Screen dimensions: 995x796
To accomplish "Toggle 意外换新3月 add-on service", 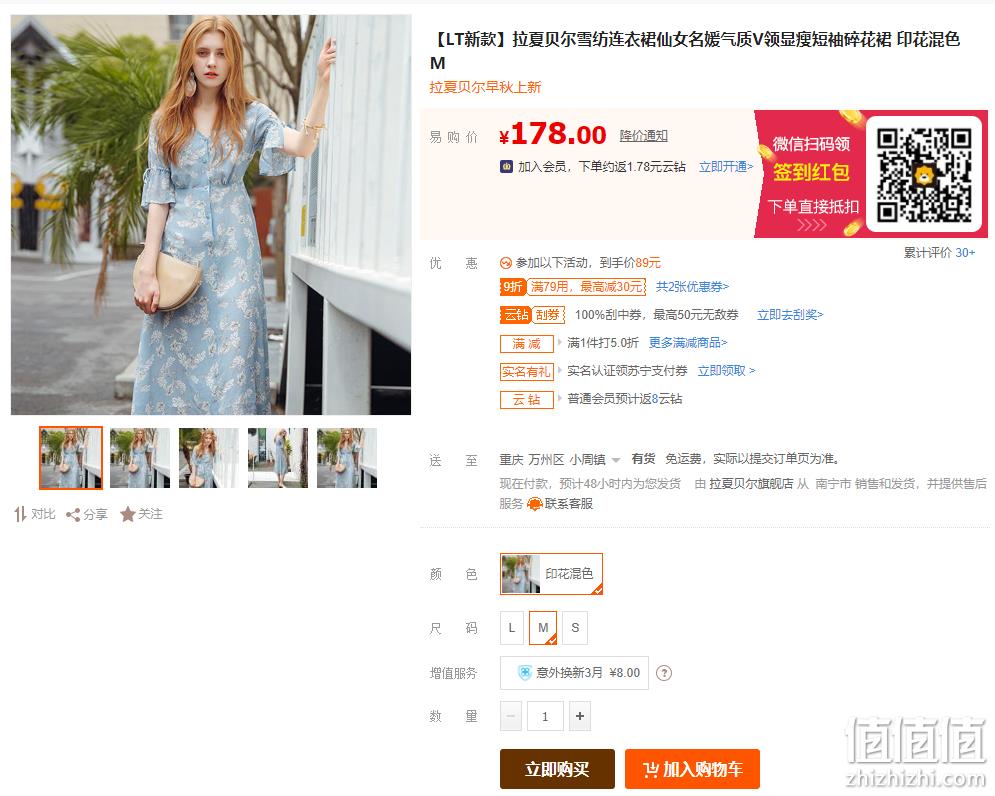I will pyautogui.click(x=574, y=673).
